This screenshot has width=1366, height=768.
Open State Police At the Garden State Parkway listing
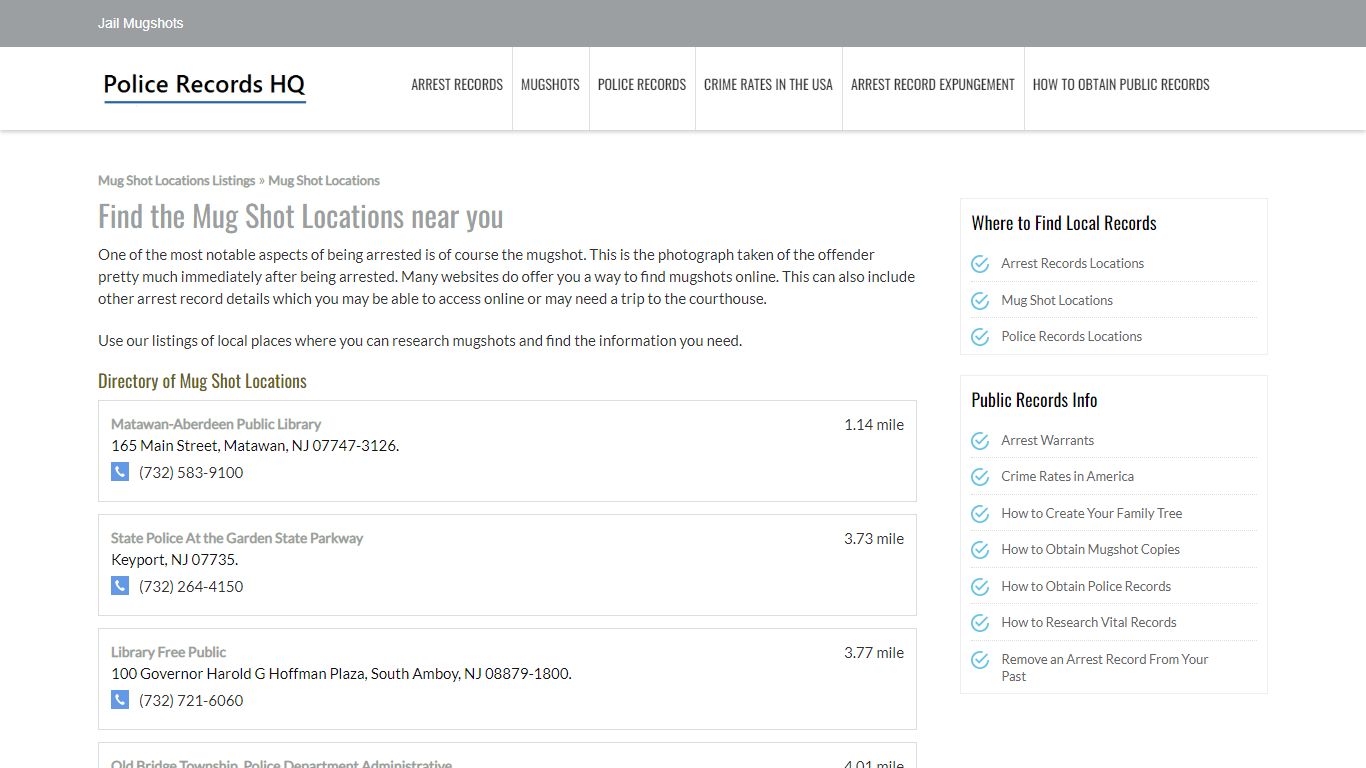(x=237, y=538)
